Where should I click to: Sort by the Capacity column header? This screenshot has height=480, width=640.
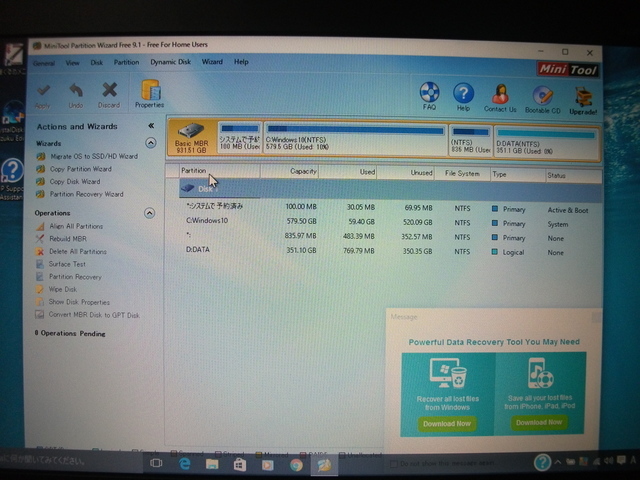[289, 171]
